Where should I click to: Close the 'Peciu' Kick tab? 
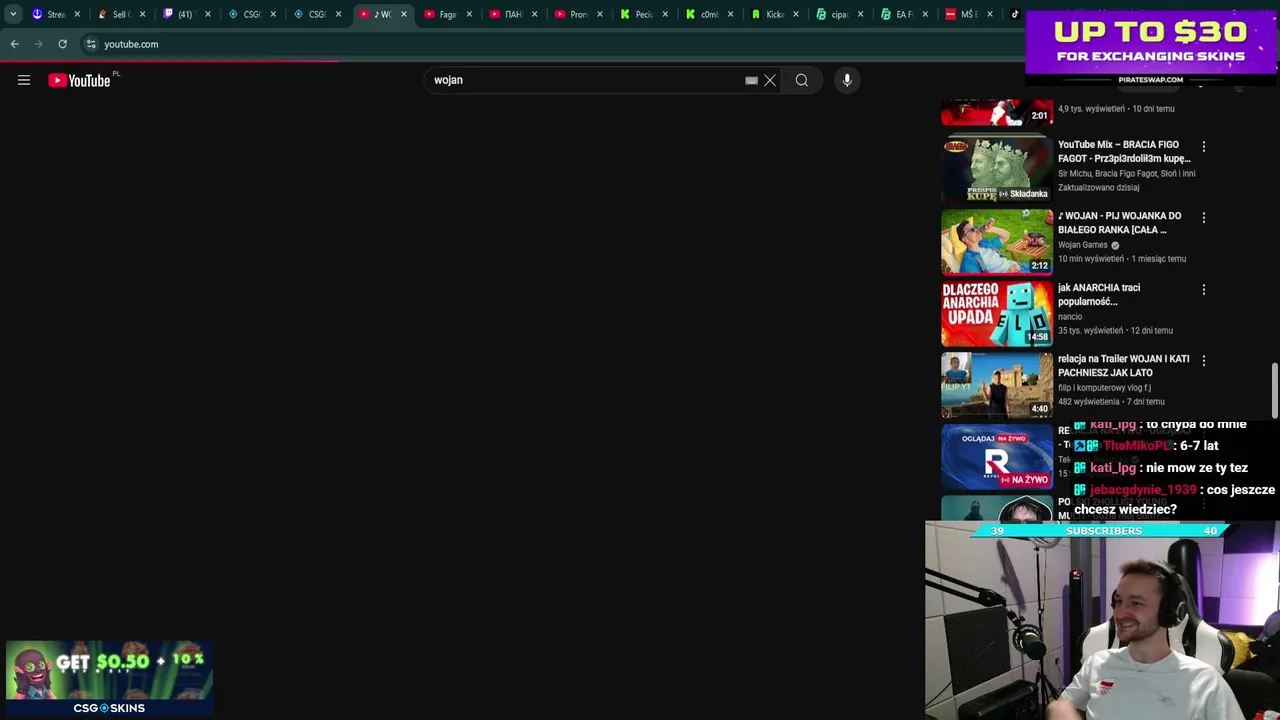665,14
